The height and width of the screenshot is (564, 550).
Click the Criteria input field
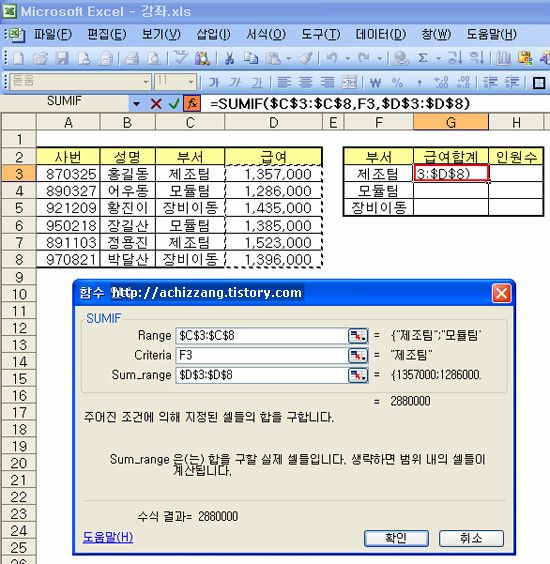(x=262, y=355)
